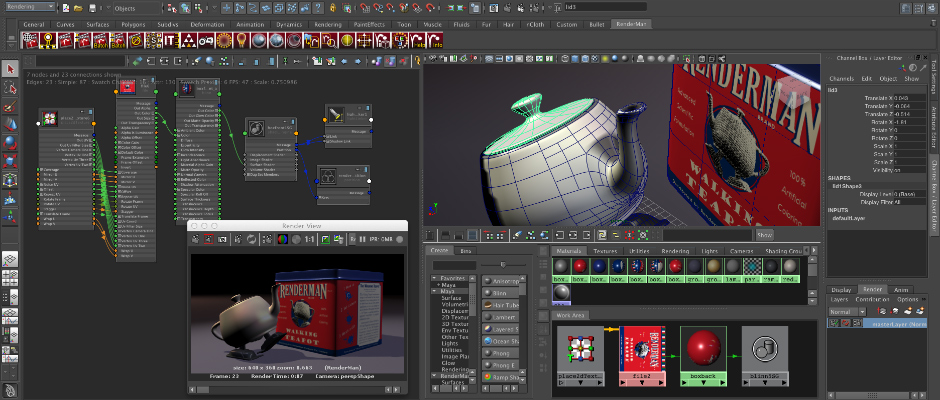The width and height of the screenshot is (940, 400).
Task: Click the 1:1 real size icon in Render View
Action: tap(310, 240)
